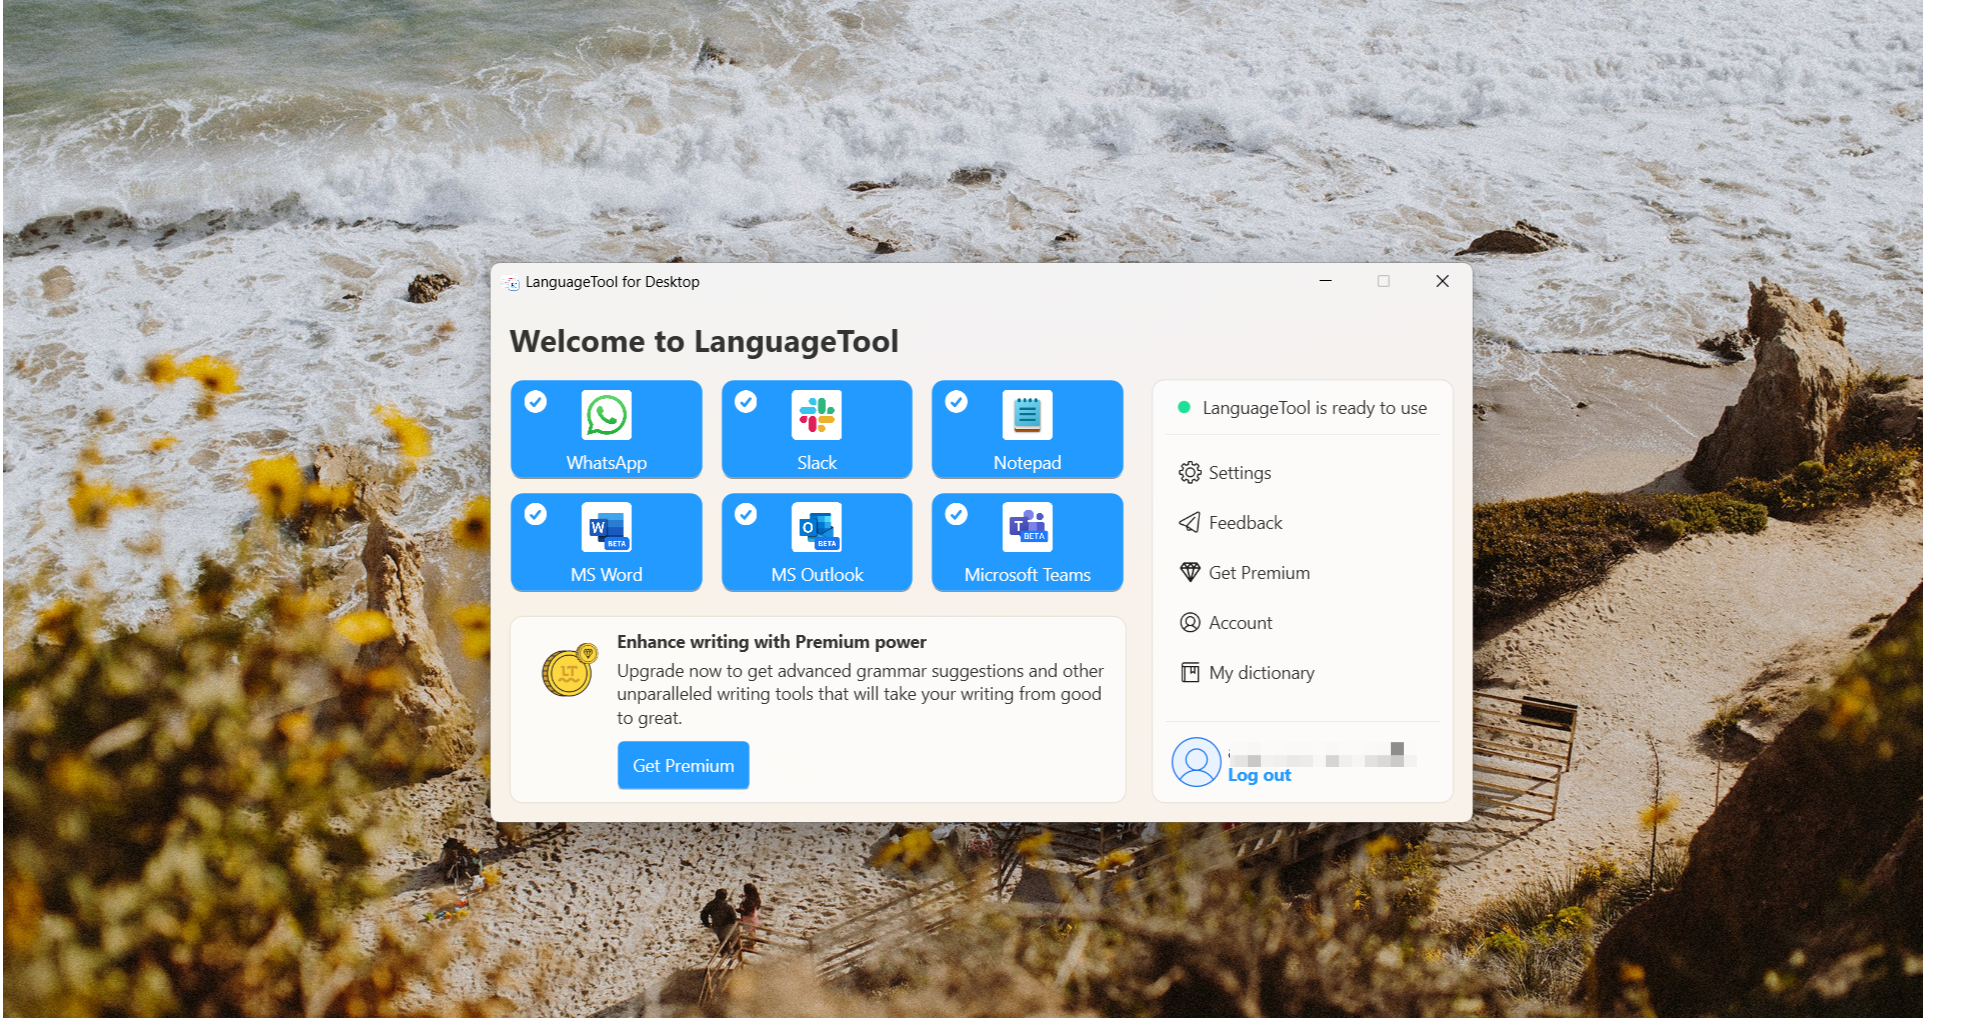The width and height of the screenshot is (1963, 1018).
Task: Click the user avatar icon
Action: click(x=1196, y=762)
